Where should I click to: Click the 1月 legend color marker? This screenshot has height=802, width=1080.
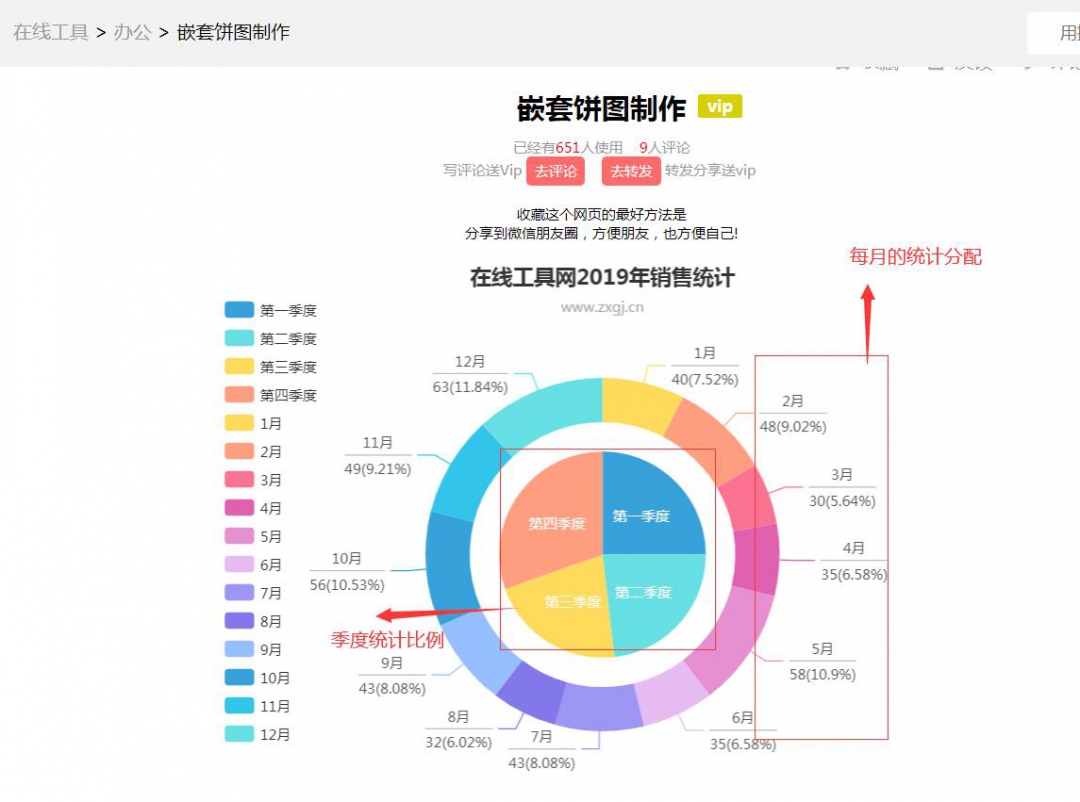pyautogui.click(x=239, y=423)
